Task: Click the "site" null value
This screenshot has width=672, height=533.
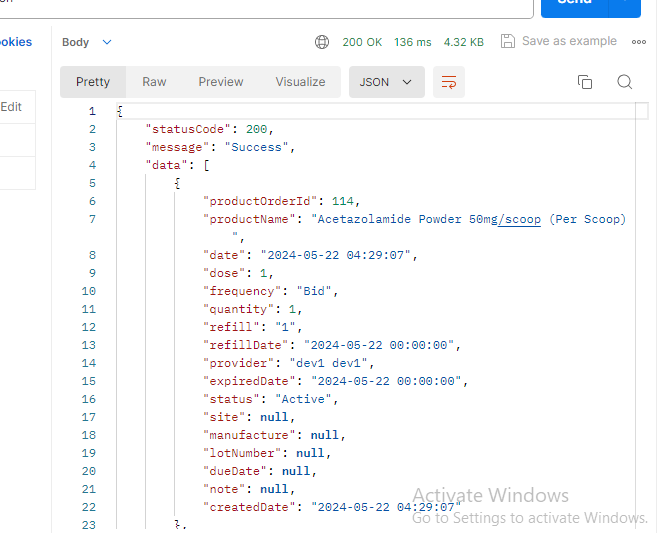Action: coord(274,417)
